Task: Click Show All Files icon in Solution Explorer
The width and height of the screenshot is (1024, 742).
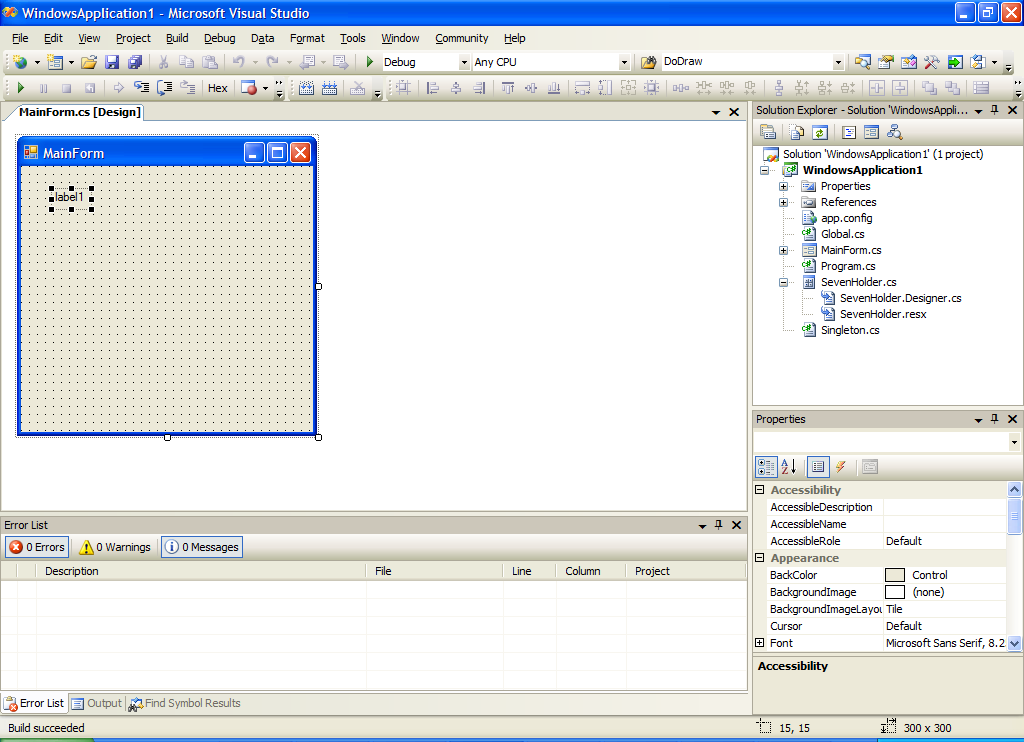Action: pyautogui.click(x=797, y=133)
